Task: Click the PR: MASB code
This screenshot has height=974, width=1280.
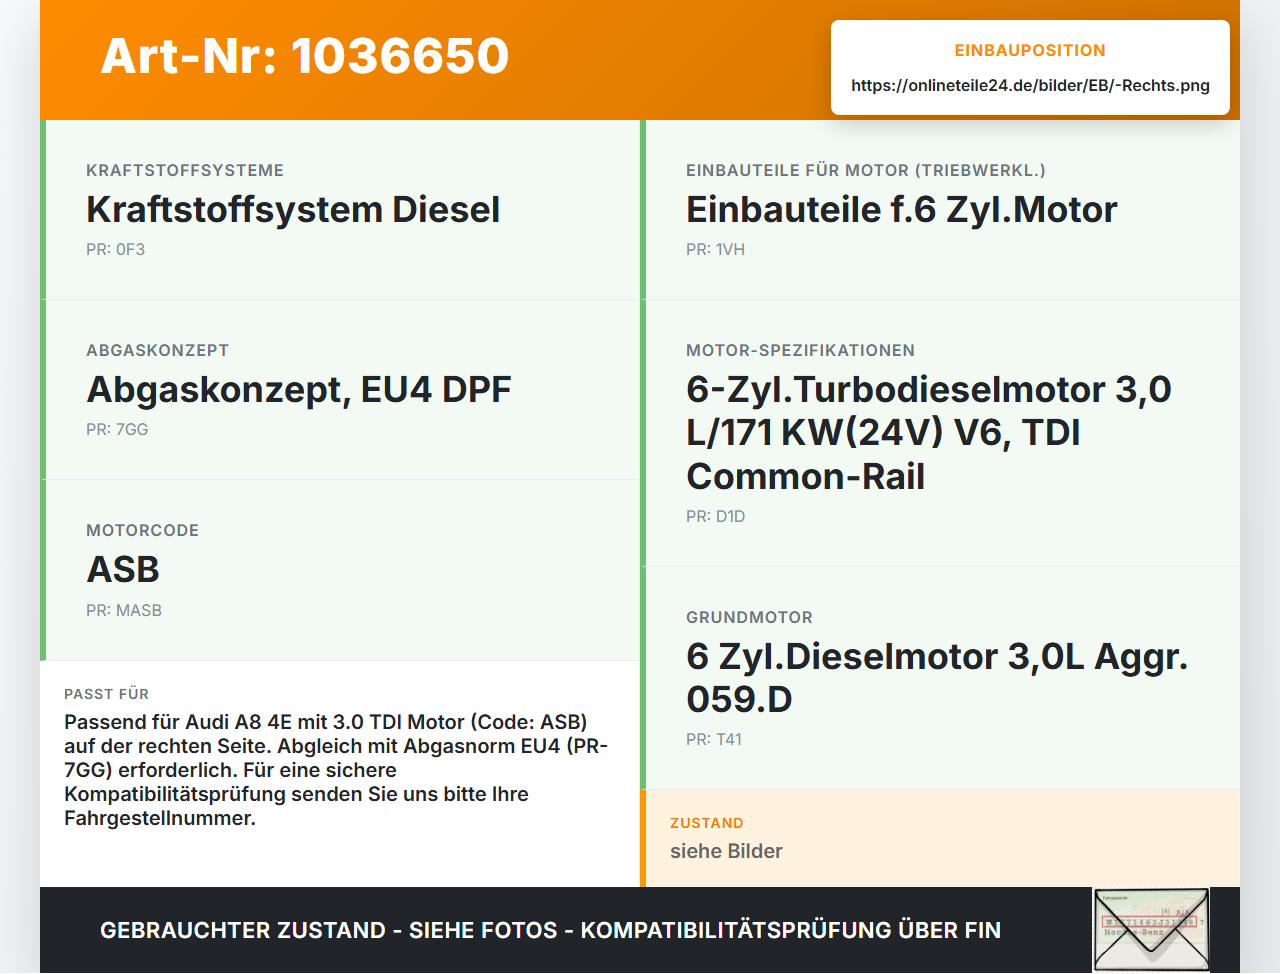Action: pos(124,611)
